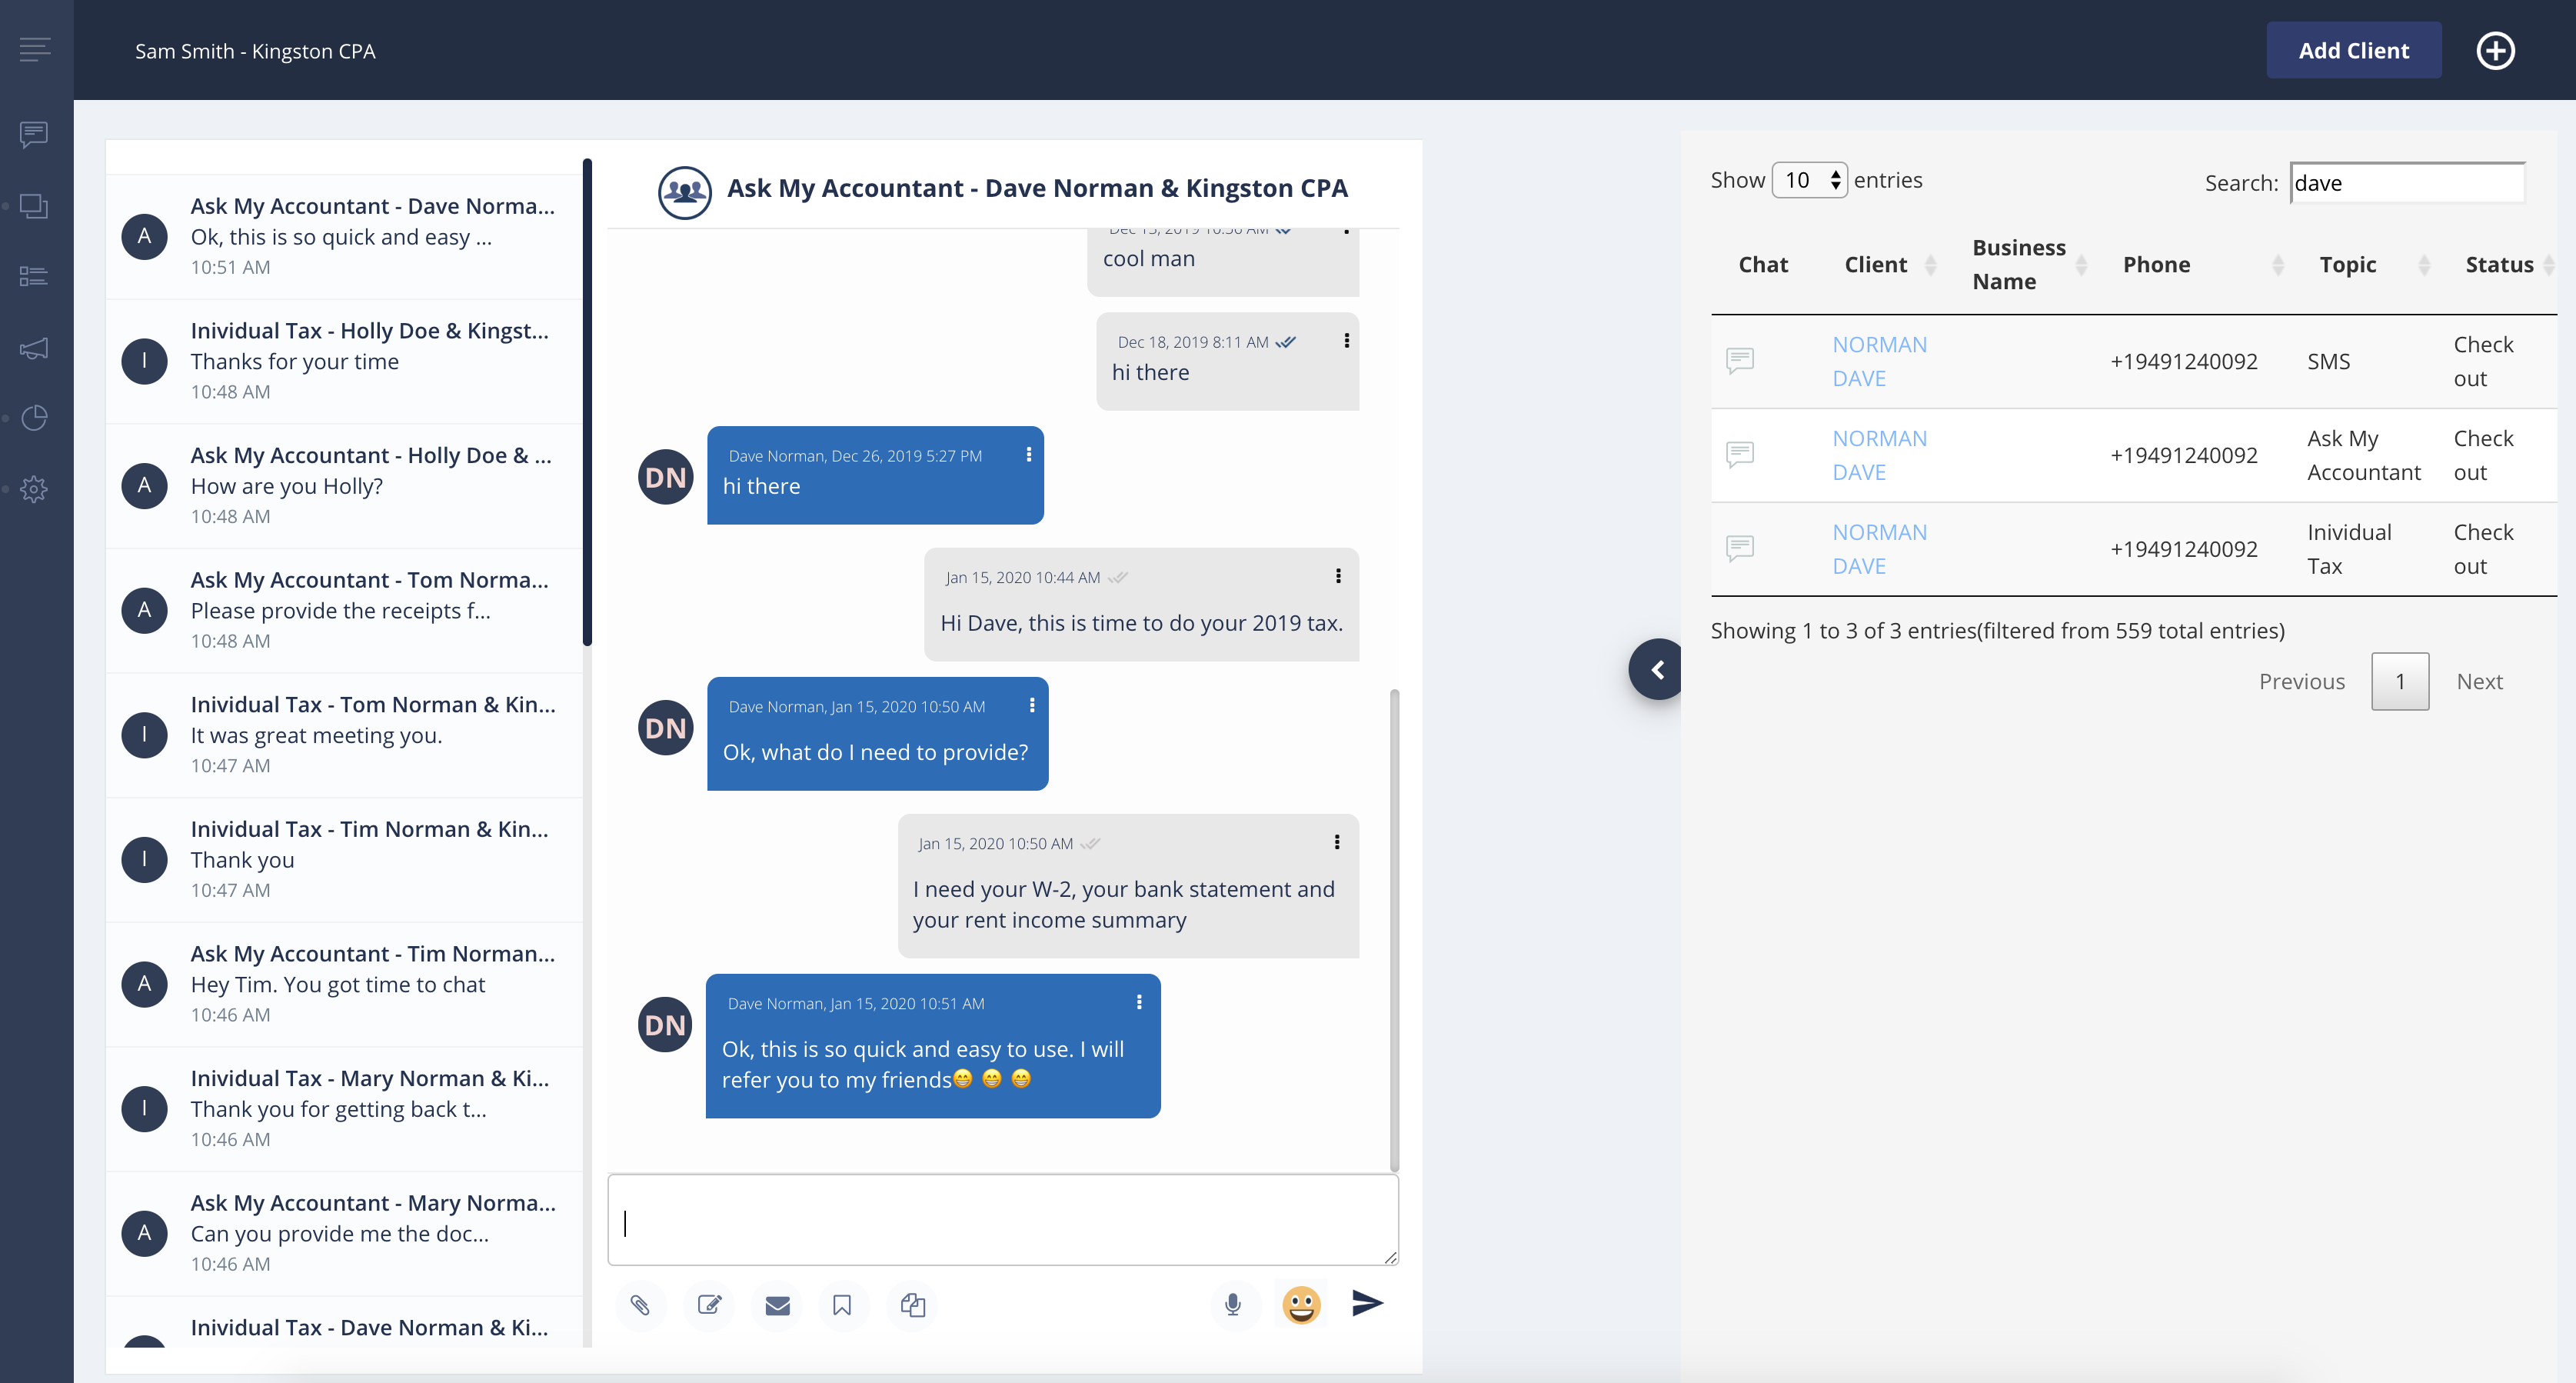Click inside the message text box
2576x1383 pixels.
(x=1003, y=1221)
